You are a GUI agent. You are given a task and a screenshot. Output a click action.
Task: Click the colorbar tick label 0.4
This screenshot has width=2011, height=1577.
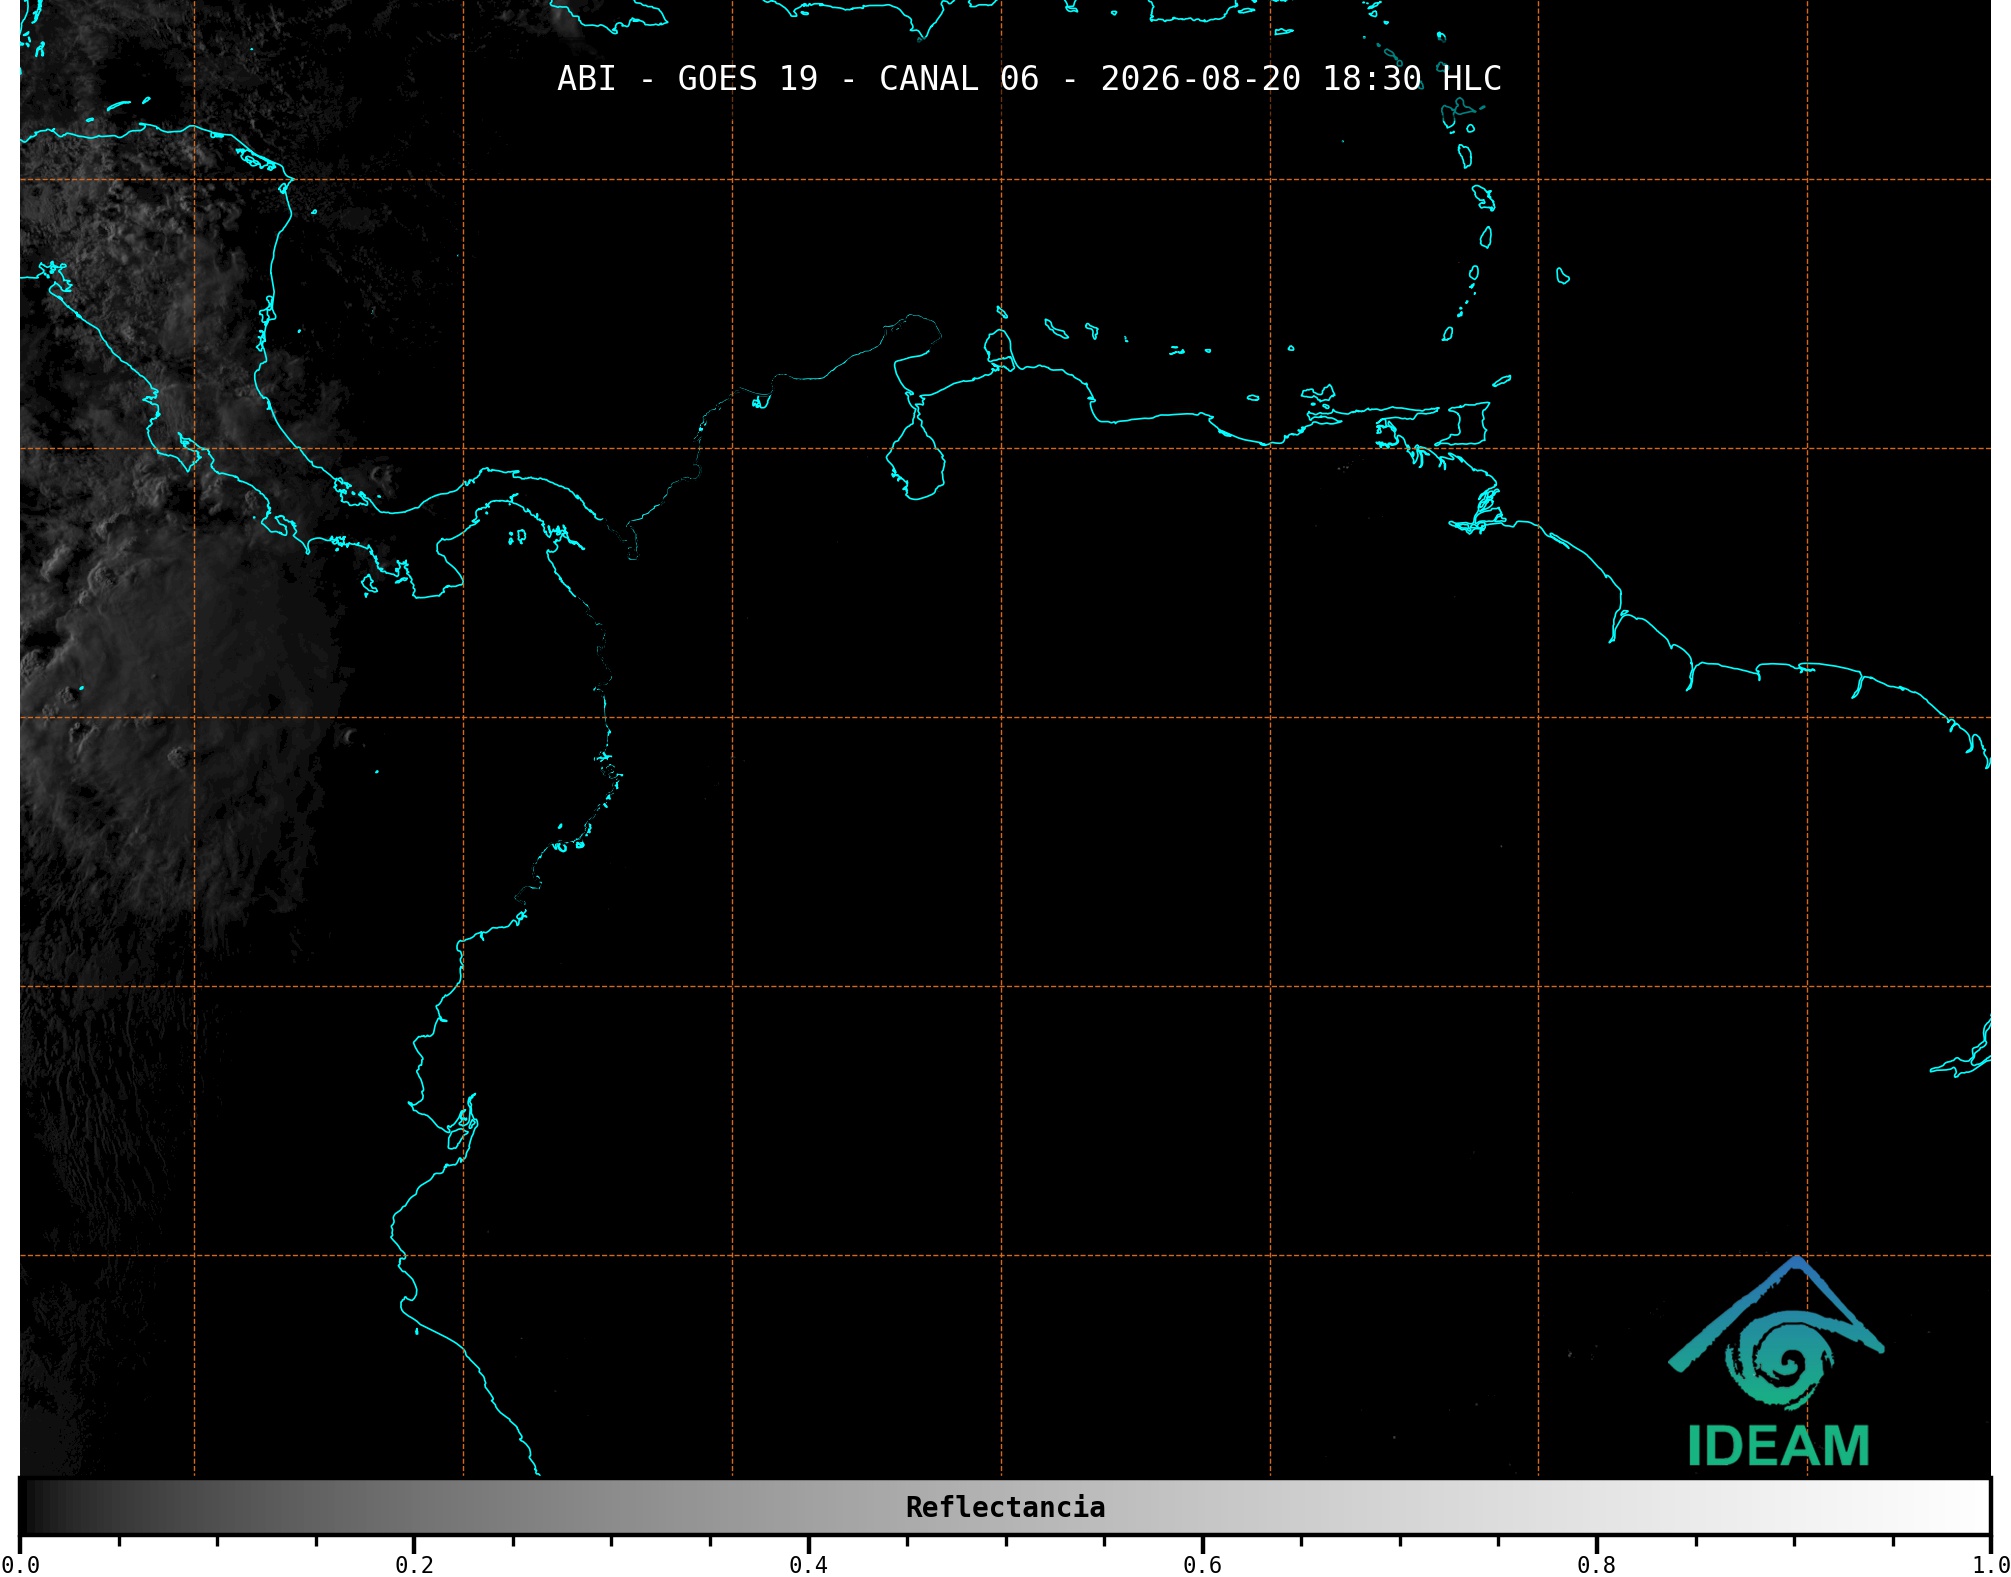click(808, 1565)
